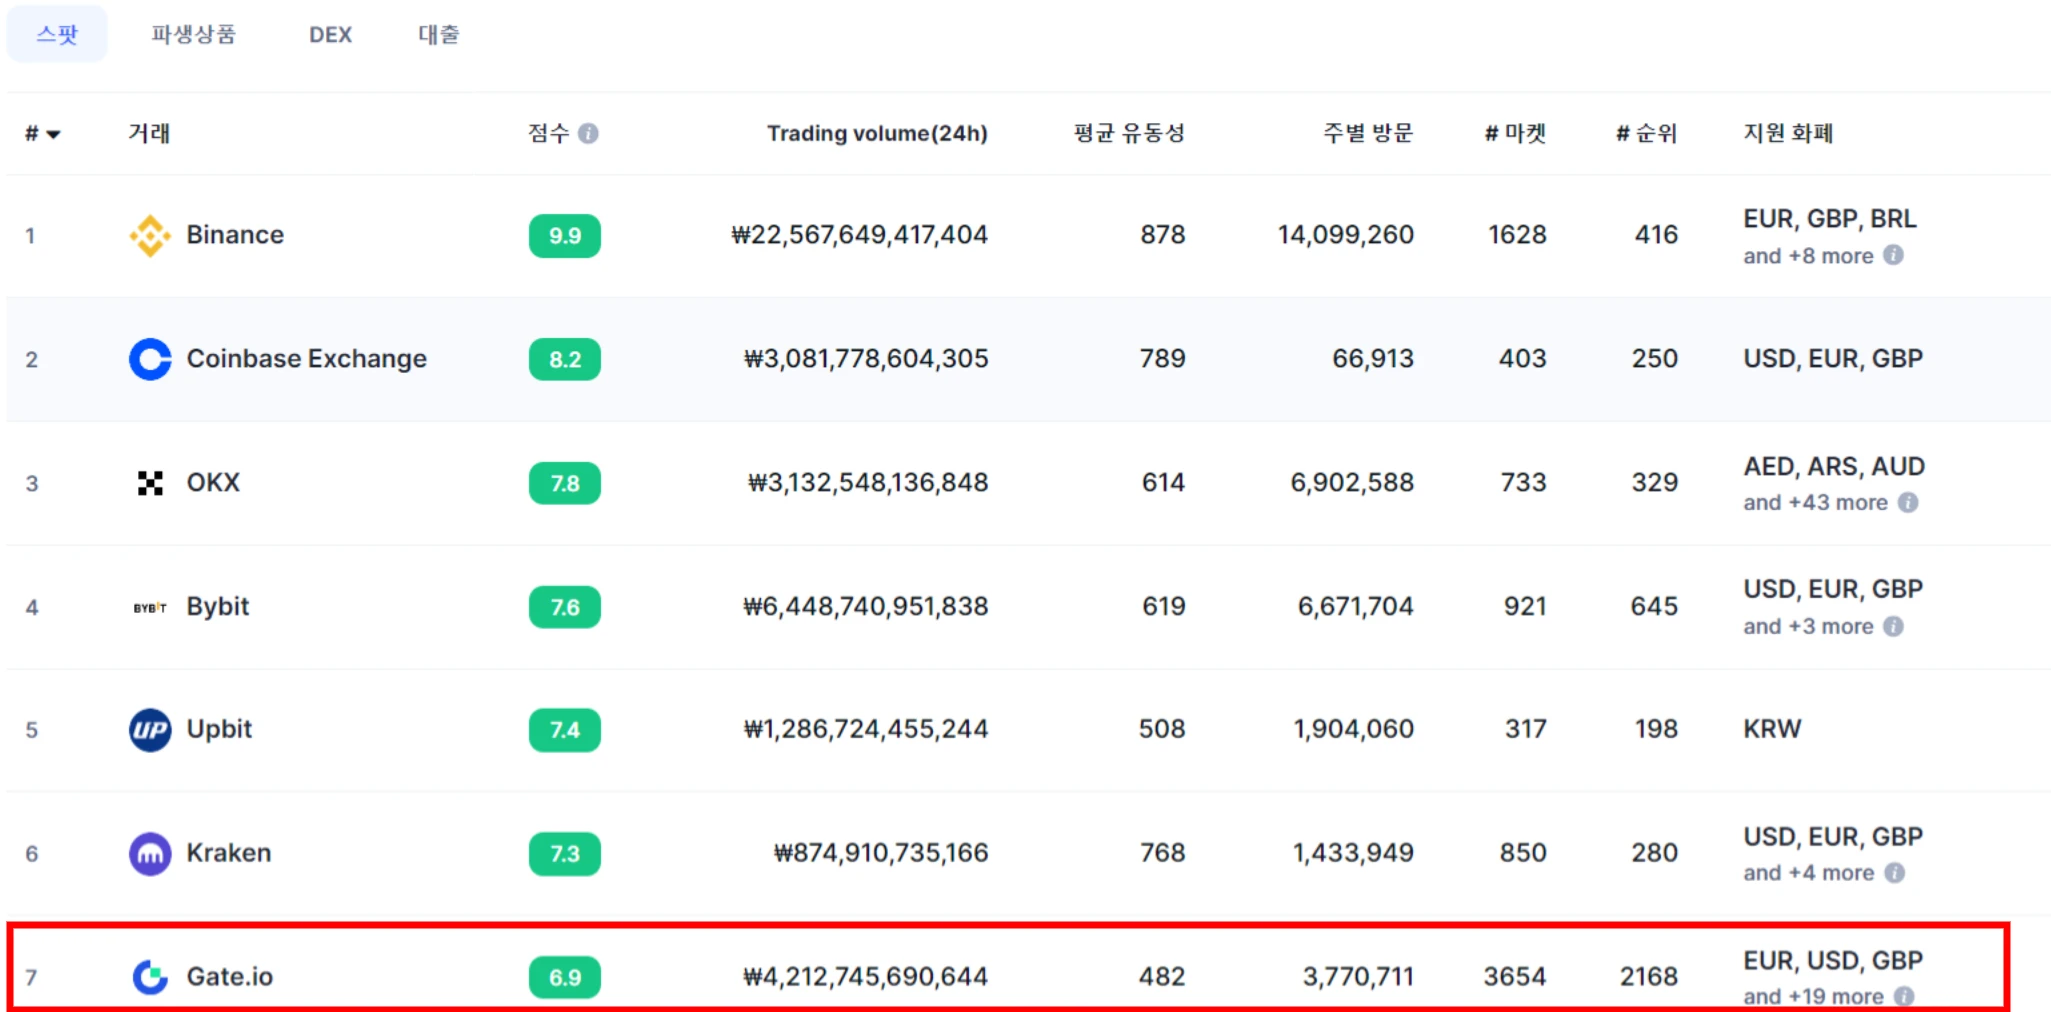Viewport: 2051px width, 1012px height.
Task: Click the Coinbase Exchange logo
Action: click(150, 359)
